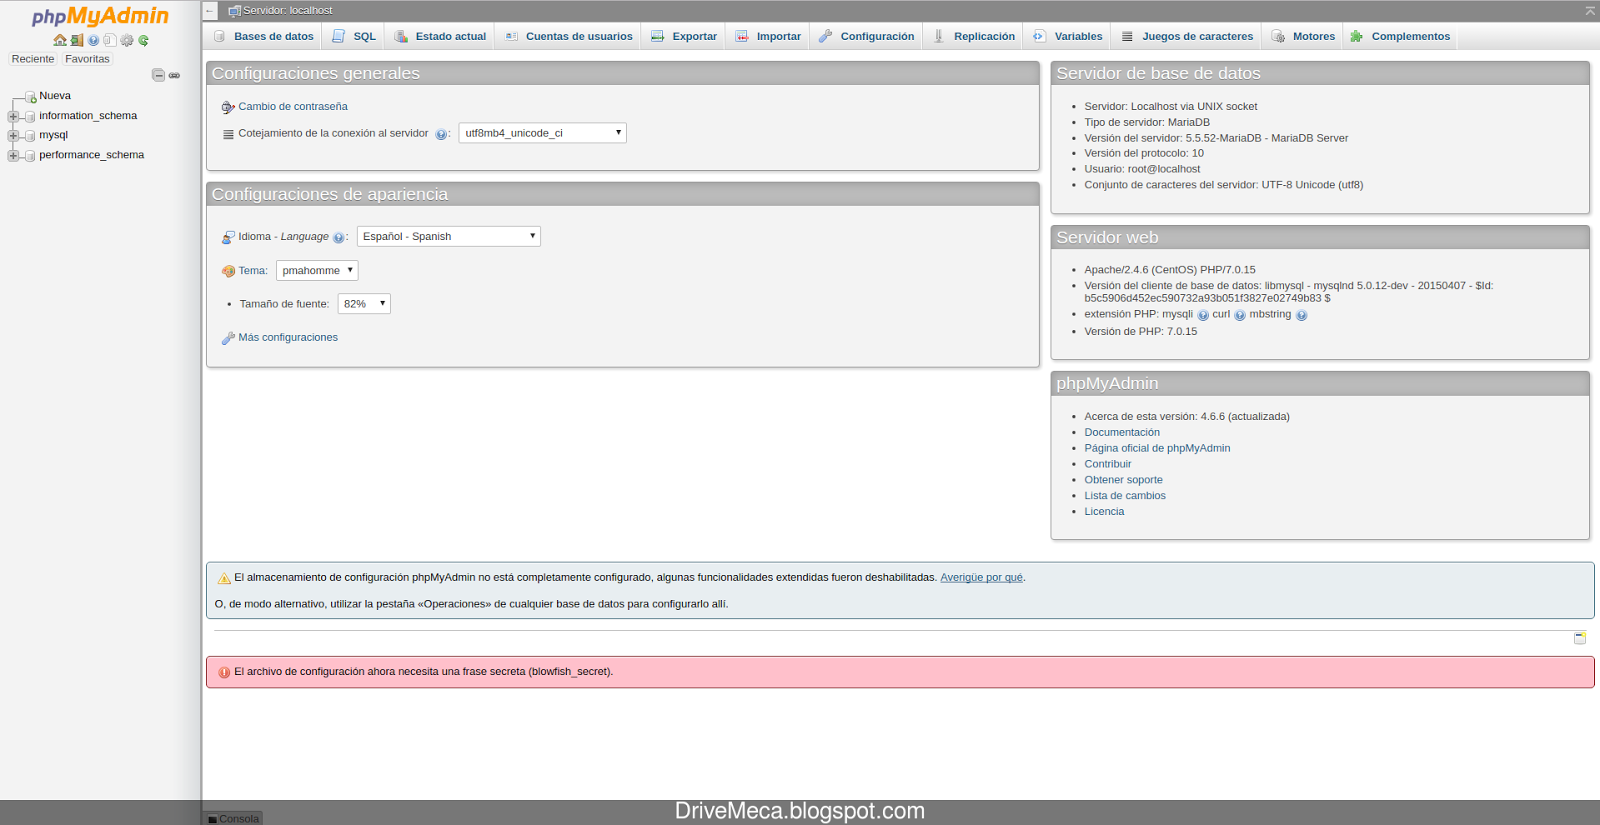The width and height of the screenshot is (1600, 825).
Task: Select performance_schema name in the tree
Action: pyautogui.click(x=92, y=155)
